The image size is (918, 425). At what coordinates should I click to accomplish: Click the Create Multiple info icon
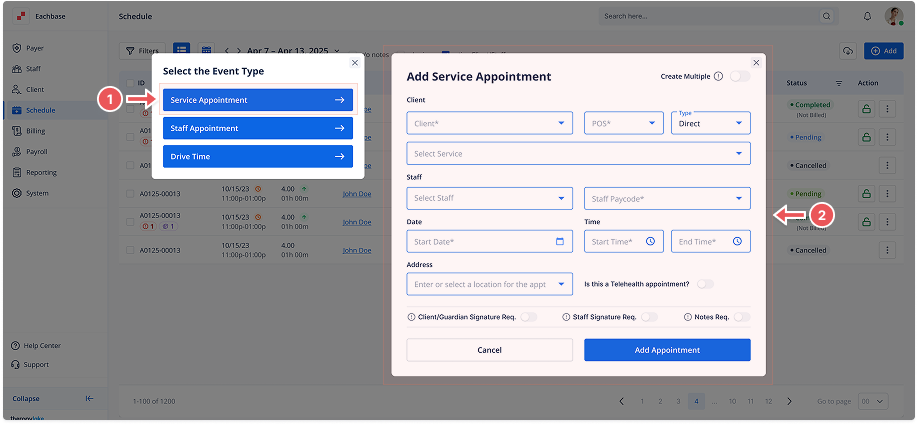718,76
